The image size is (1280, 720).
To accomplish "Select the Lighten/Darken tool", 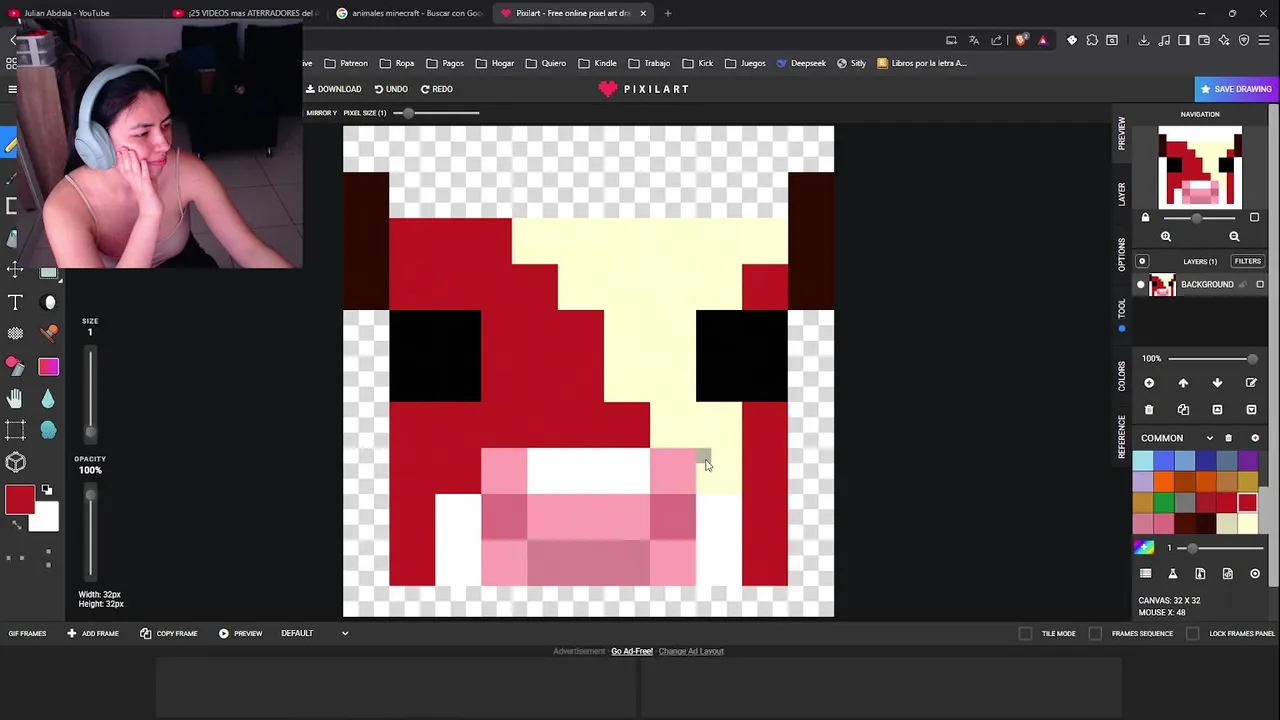I will [x=48, y=302].
